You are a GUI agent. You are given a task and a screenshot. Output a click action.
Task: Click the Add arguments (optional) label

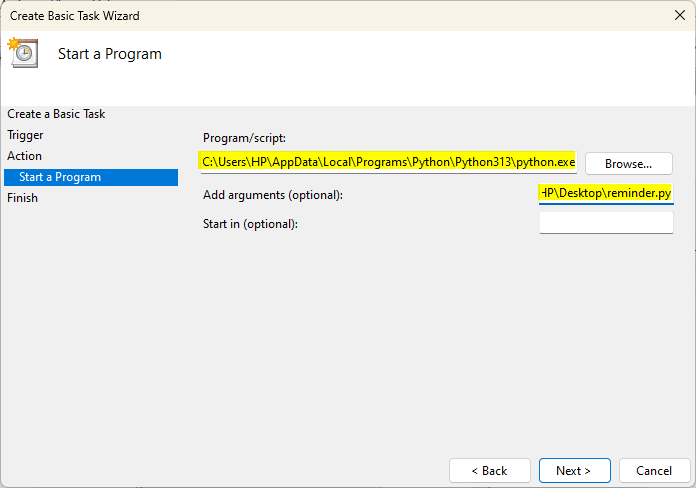[272, 194]
